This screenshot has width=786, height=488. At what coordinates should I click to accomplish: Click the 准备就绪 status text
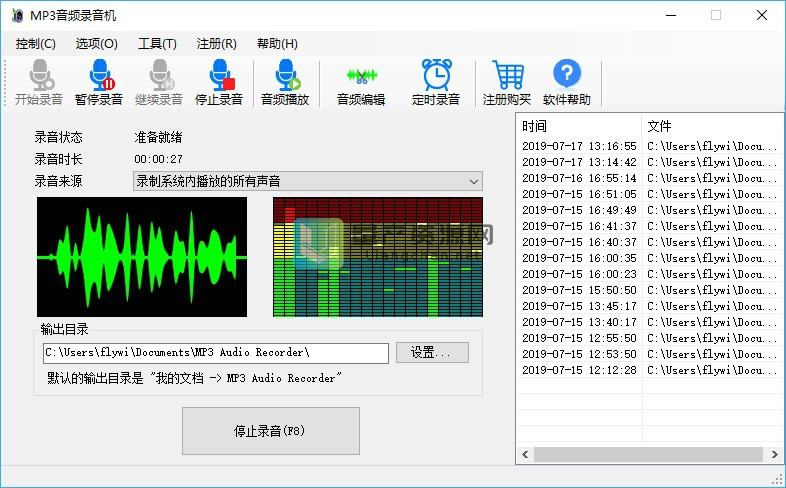tap(158, 137)
